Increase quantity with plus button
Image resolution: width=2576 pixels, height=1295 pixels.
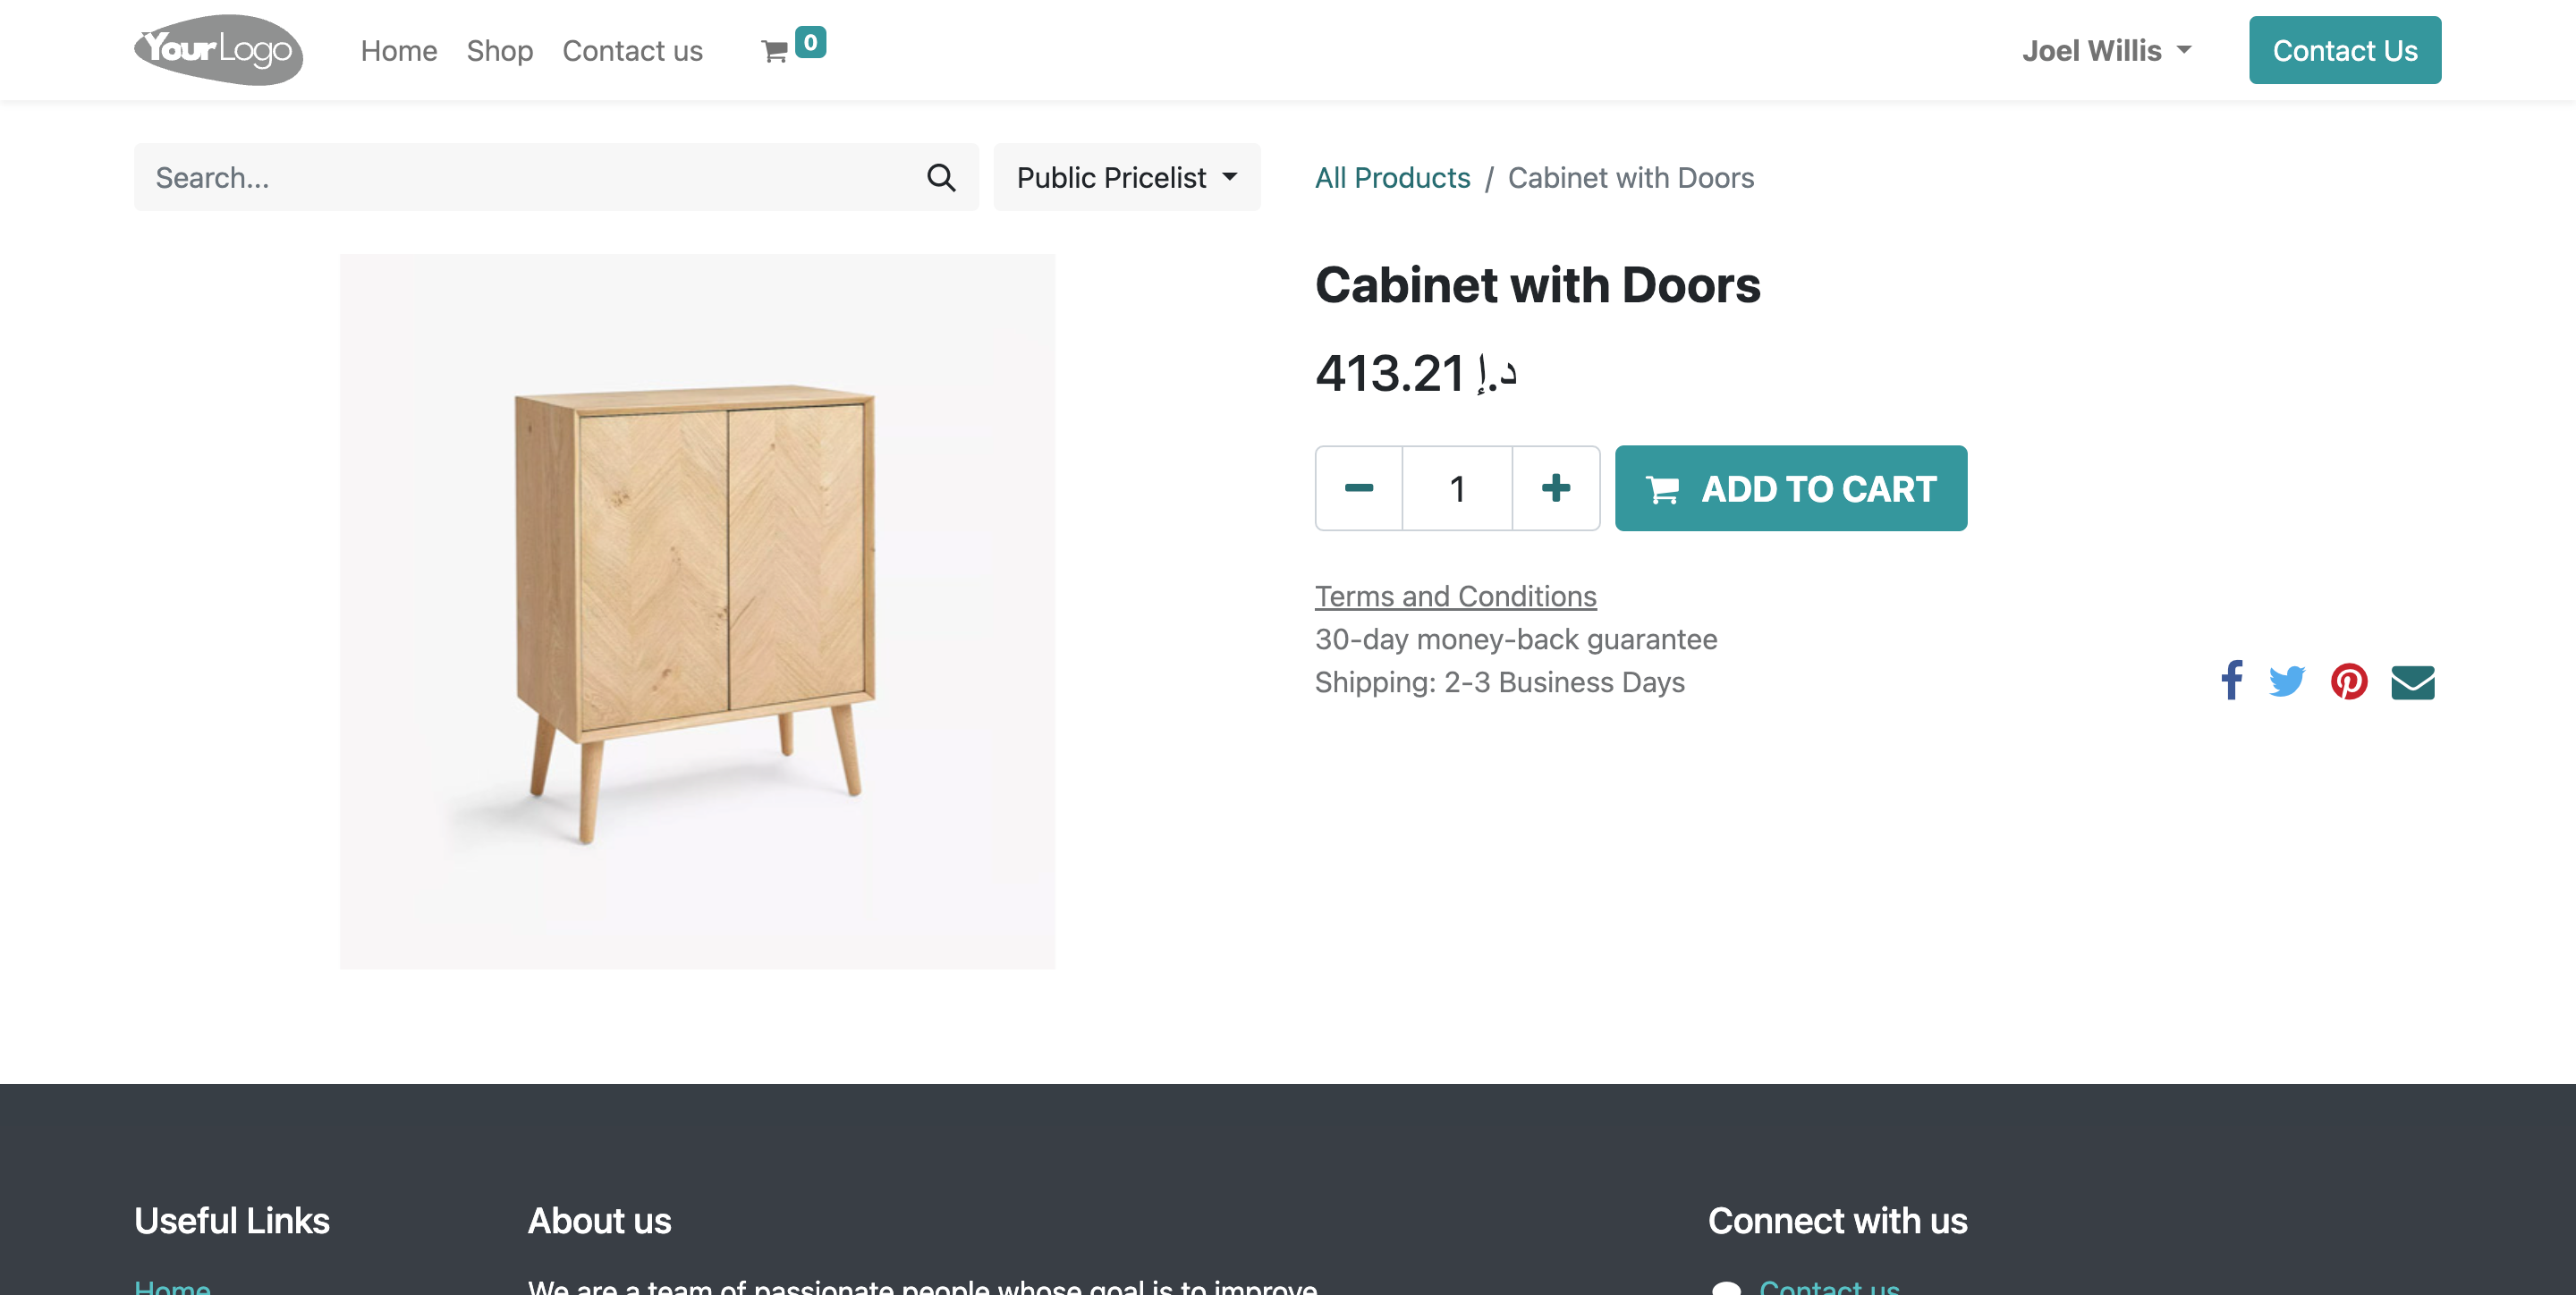[x=1556, y=488]
